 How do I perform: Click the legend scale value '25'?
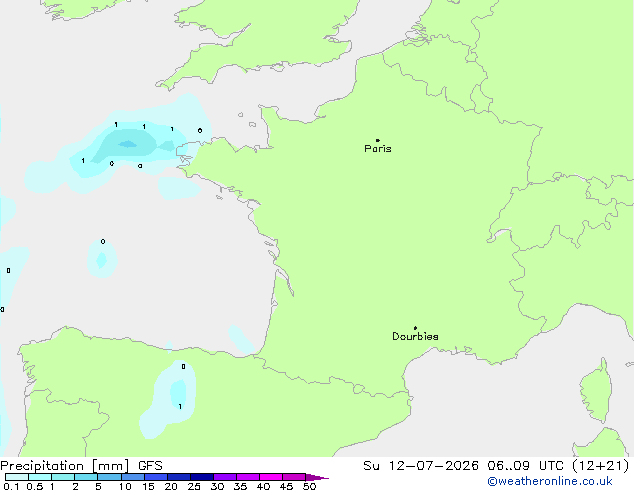(x=194, y=486)
